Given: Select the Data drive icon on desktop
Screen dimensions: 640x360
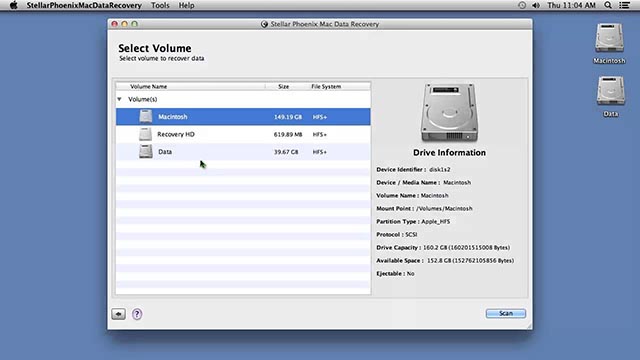Looking at the screenshot, I should (611, 91).
